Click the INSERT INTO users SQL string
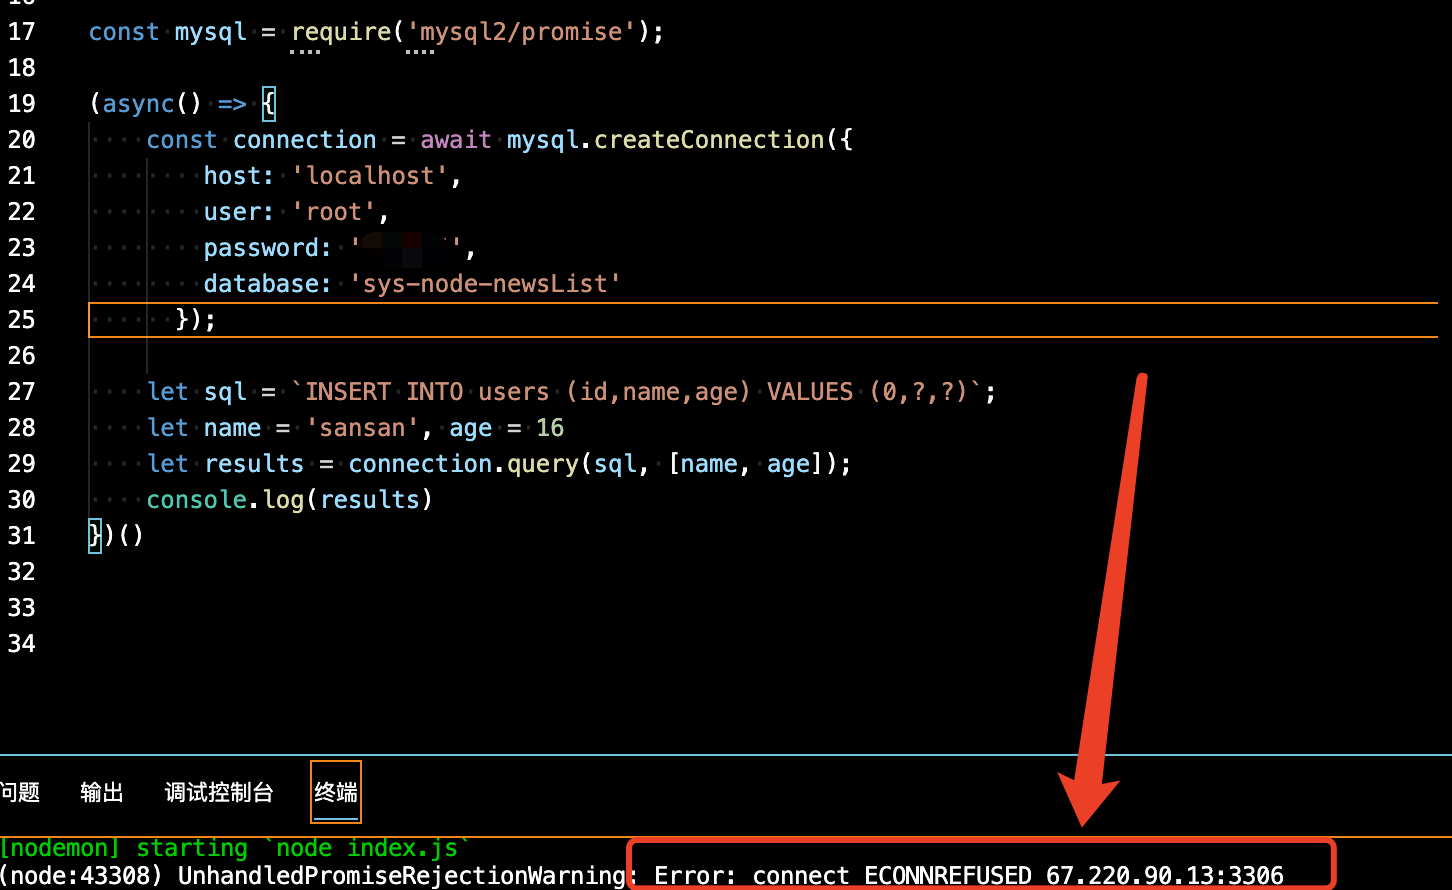 tap(637, 392)
